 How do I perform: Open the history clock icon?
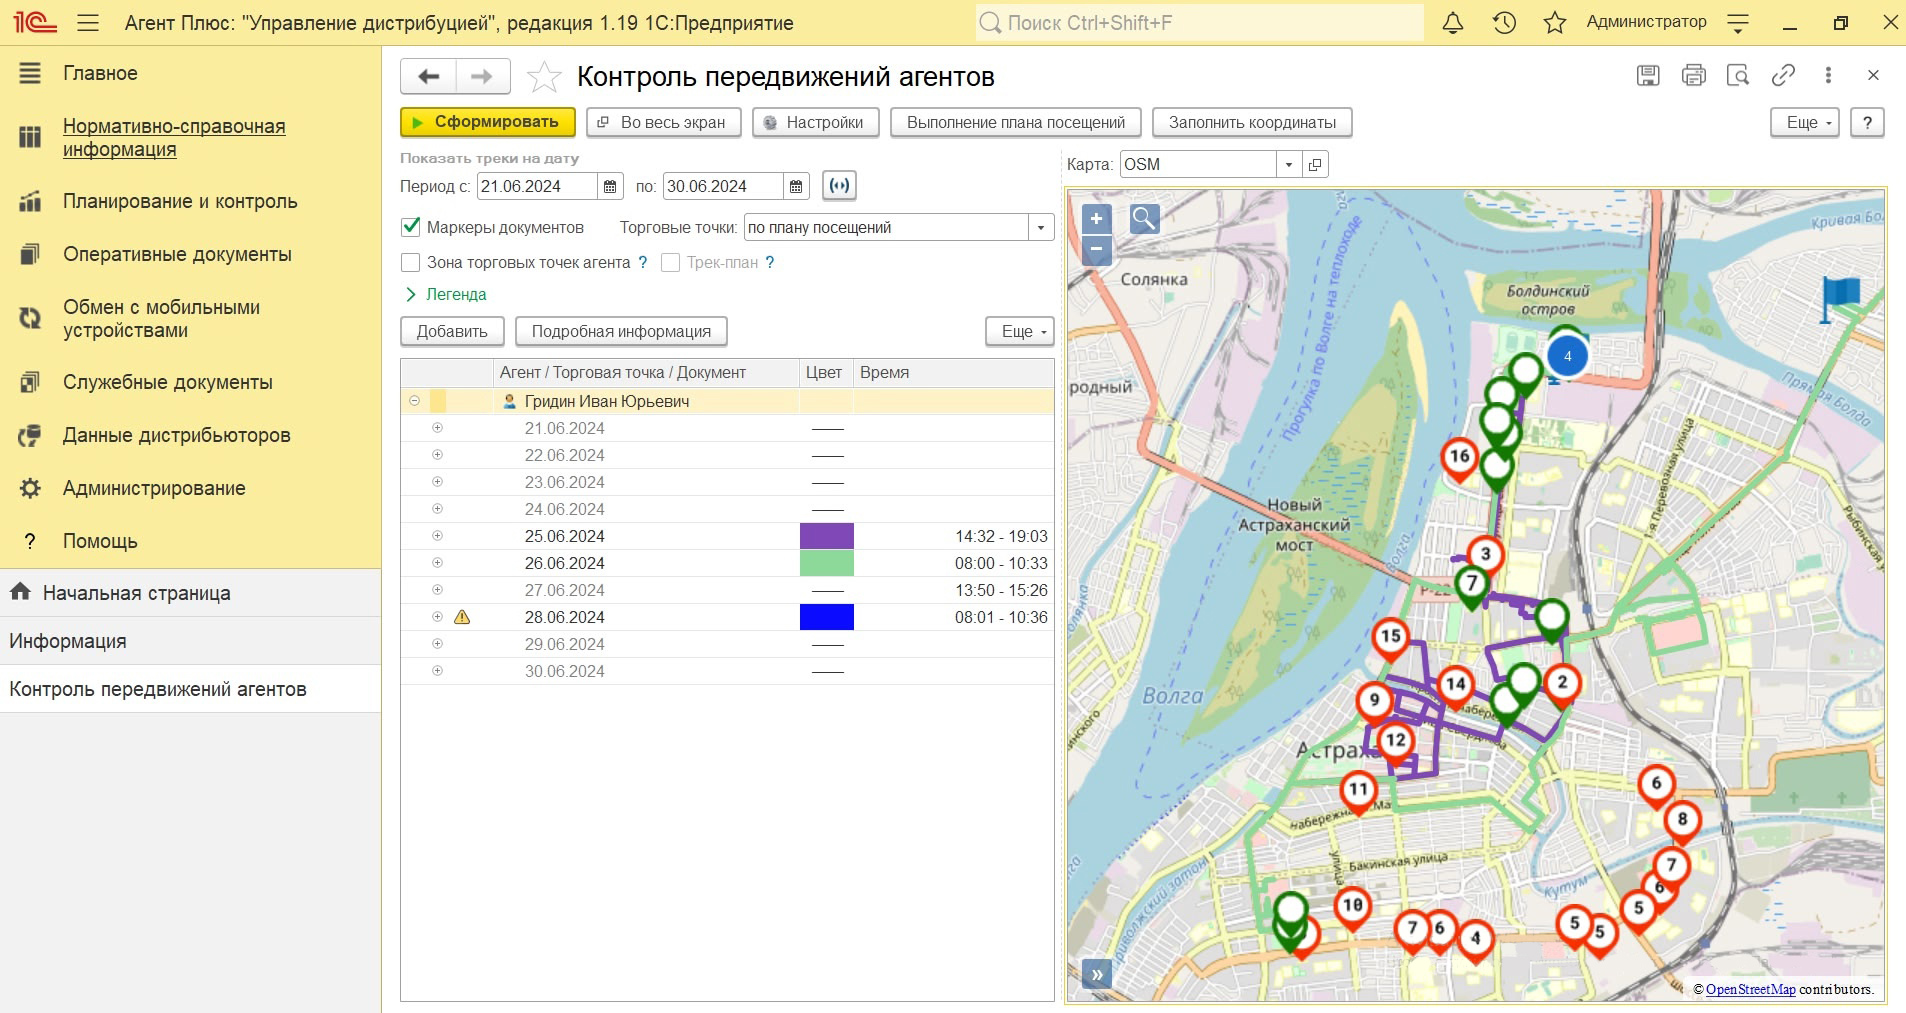point(1504,23)
